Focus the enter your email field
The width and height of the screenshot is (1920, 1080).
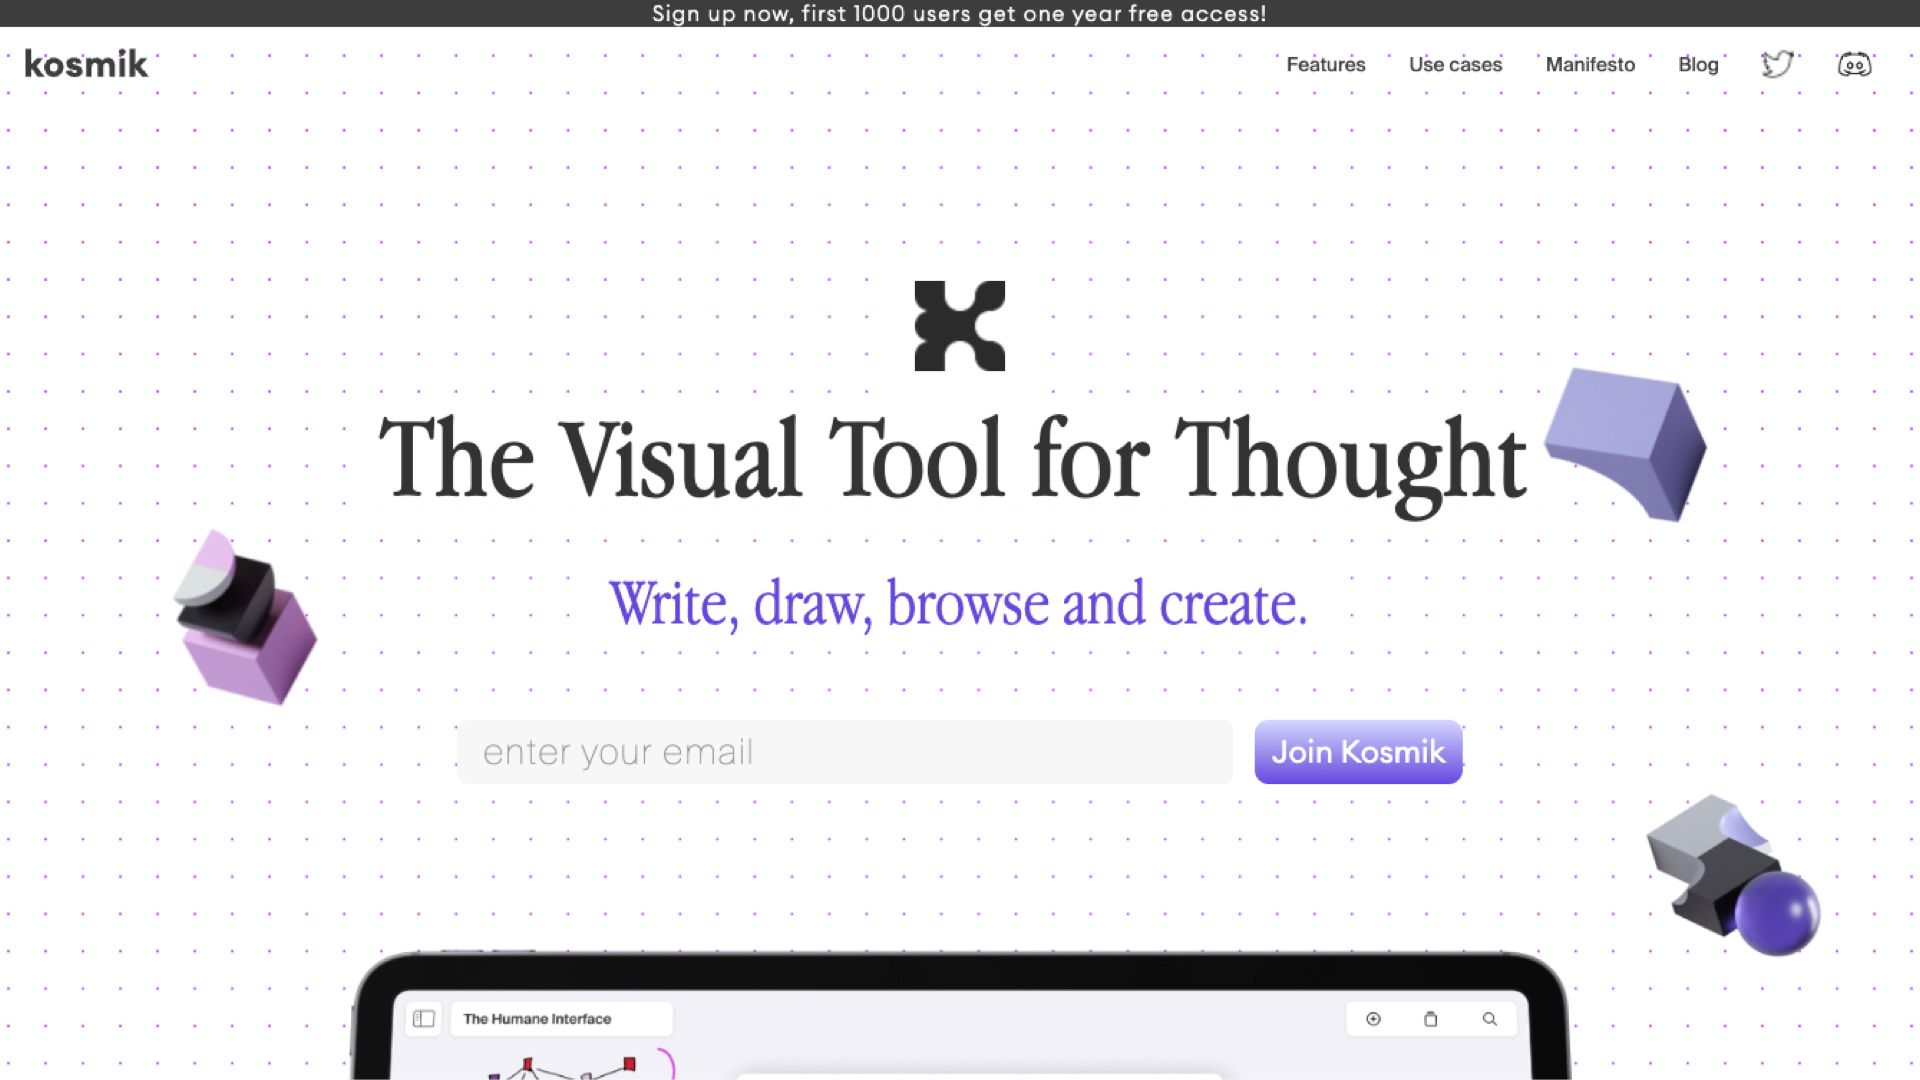coord(844,752)
